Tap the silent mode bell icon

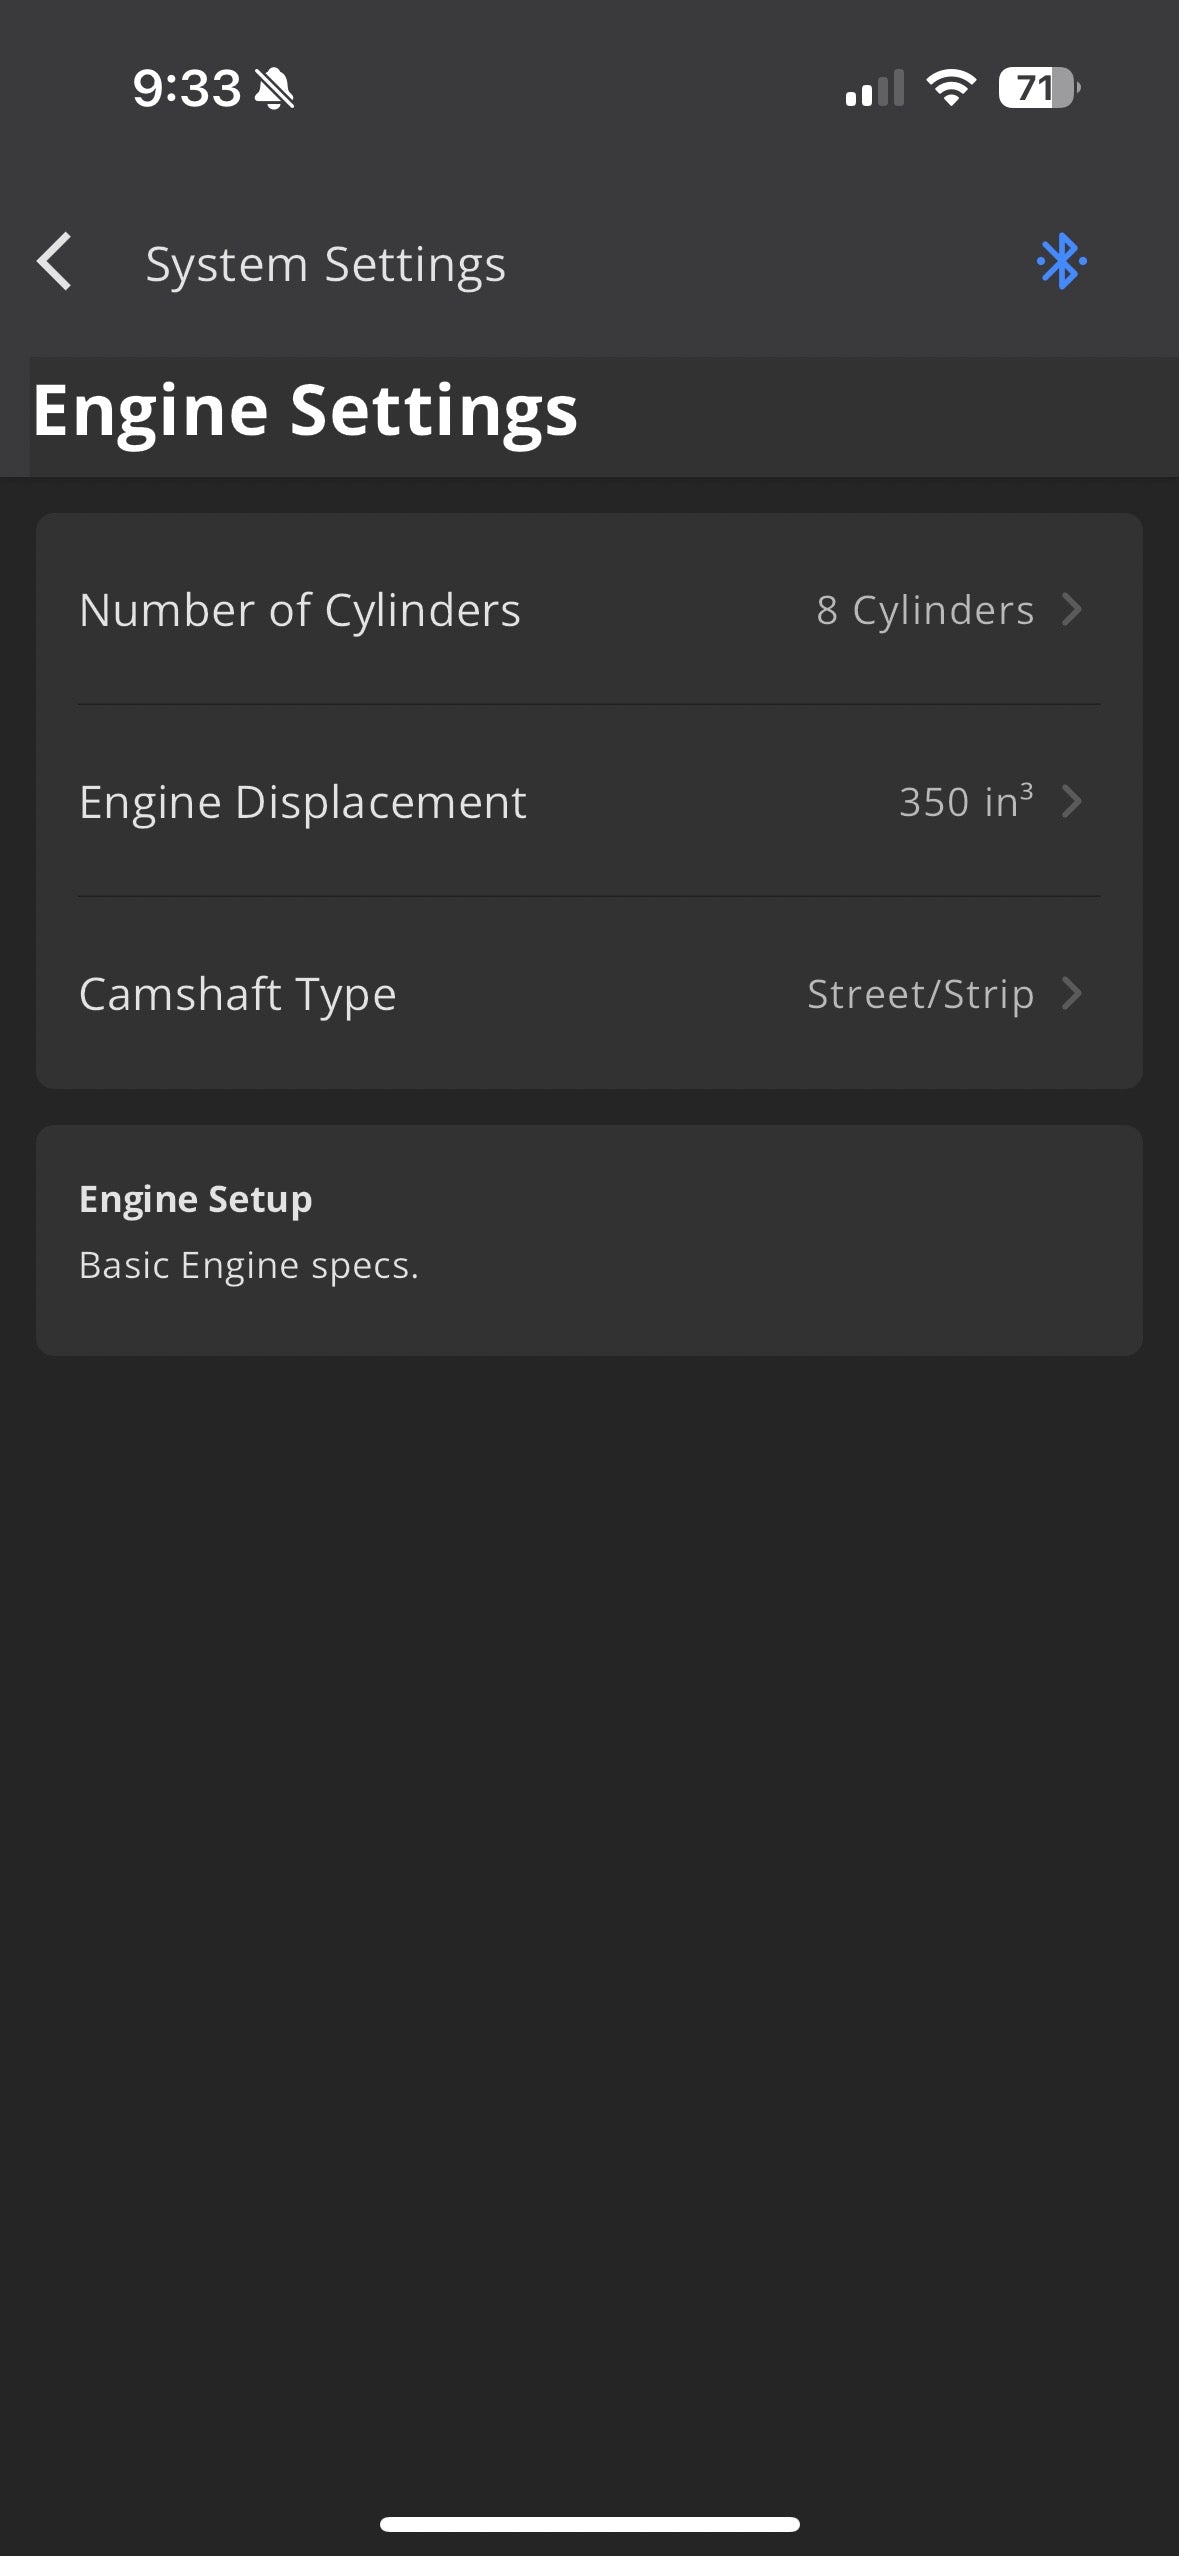tap(274, 88)
